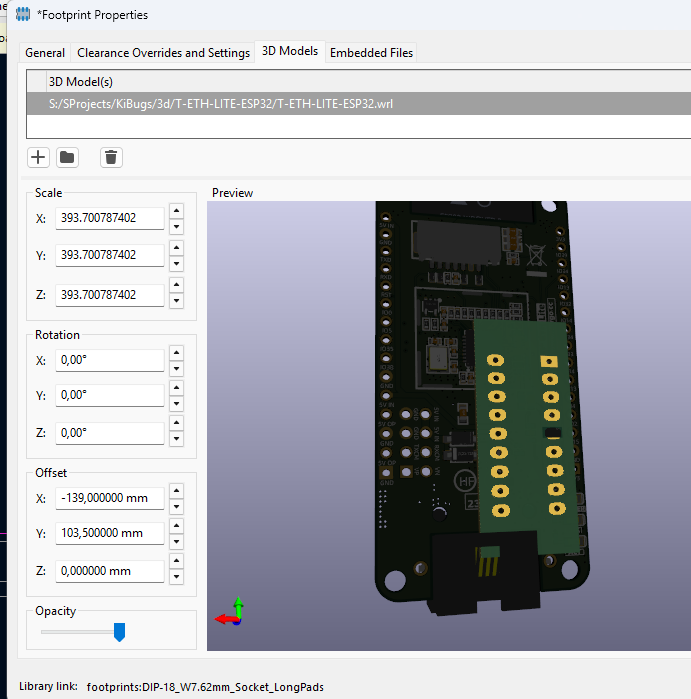Decrease Offset Z with down arrow

coord(177,577)
